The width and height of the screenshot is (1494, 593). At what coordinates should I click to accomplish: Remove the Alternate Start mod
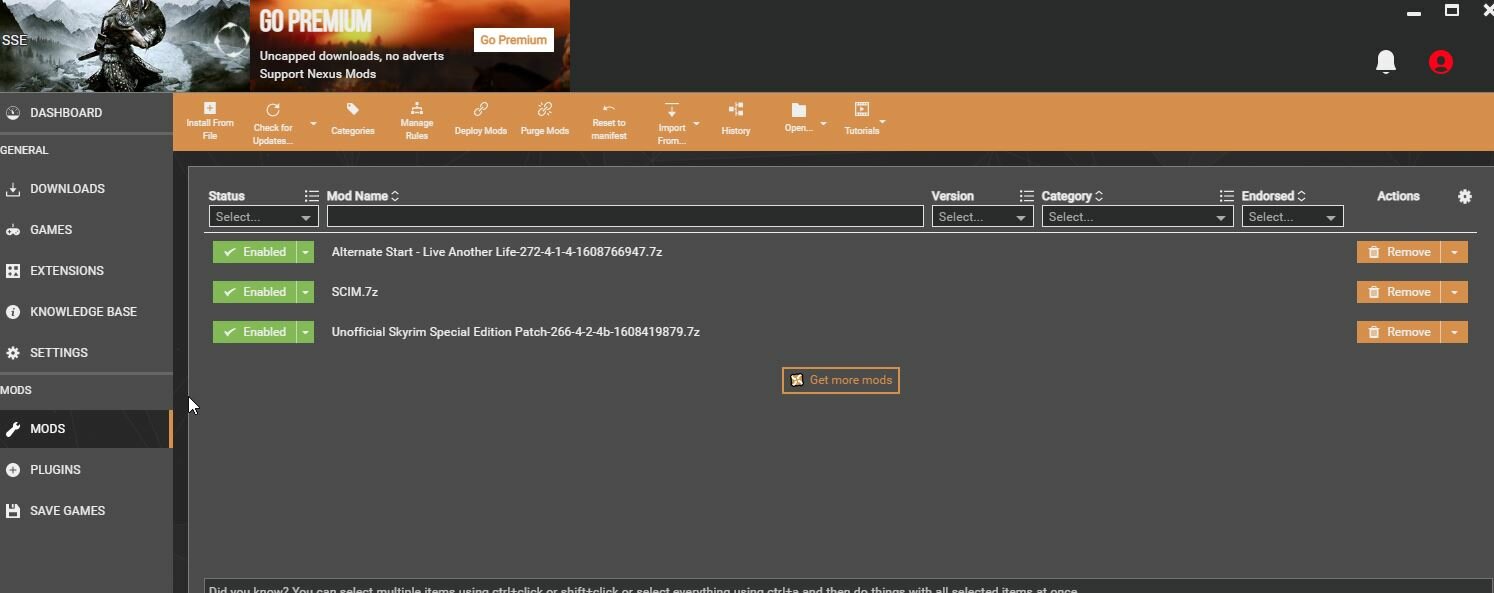coord(1398,252)
